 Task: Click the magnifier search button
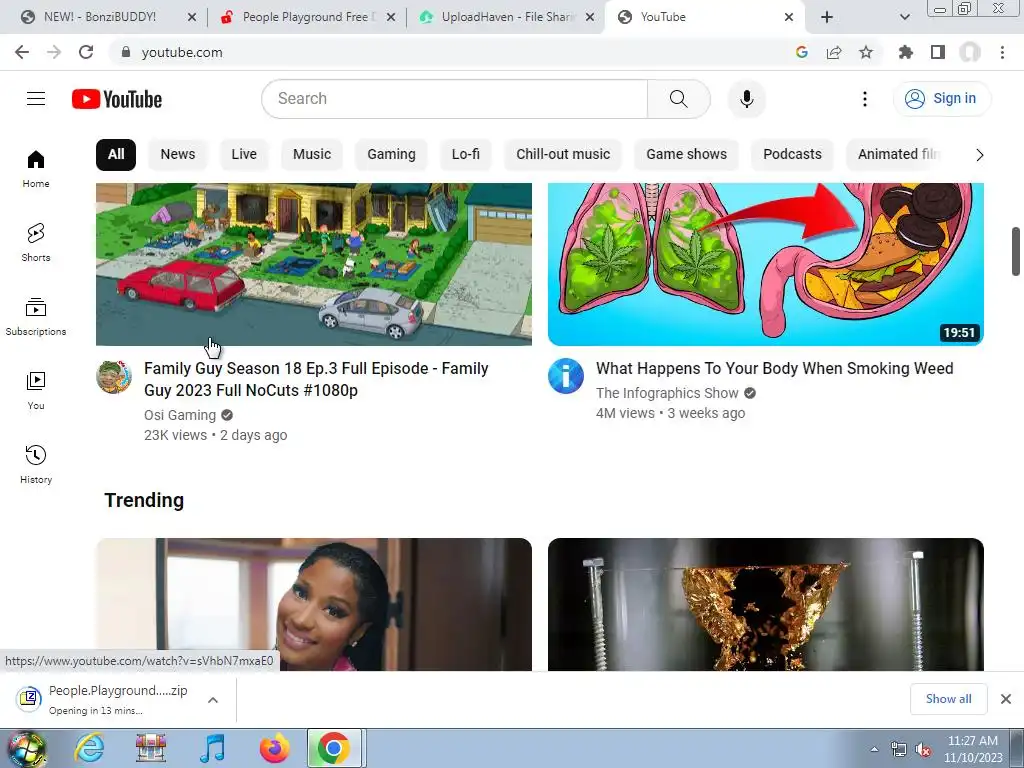click(679, 99)
